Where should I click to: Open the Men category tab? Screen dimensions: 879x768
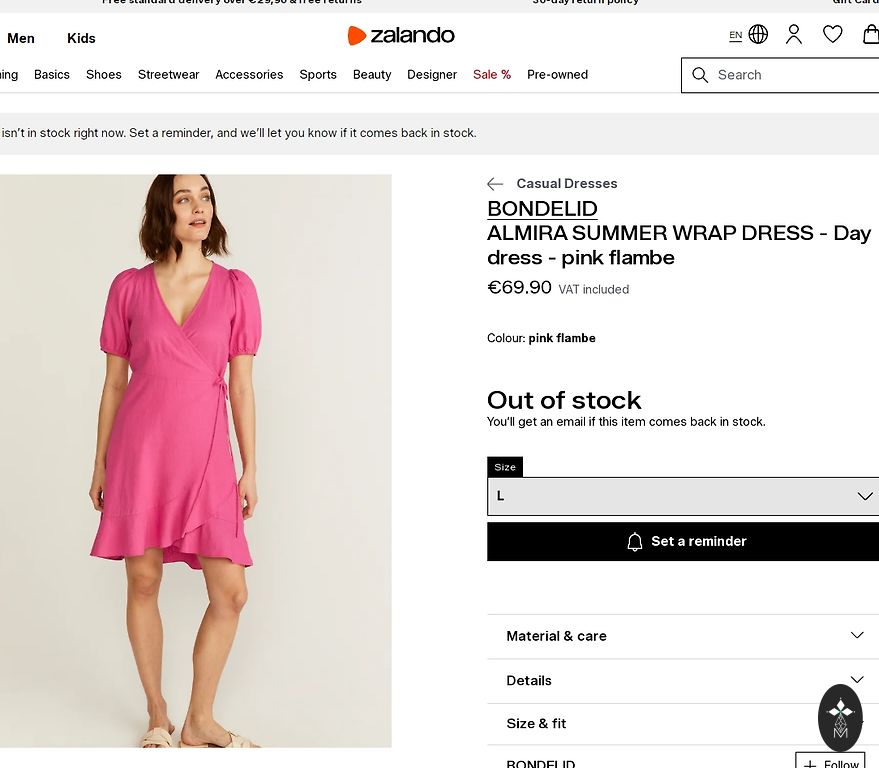(x=21, y=38)
